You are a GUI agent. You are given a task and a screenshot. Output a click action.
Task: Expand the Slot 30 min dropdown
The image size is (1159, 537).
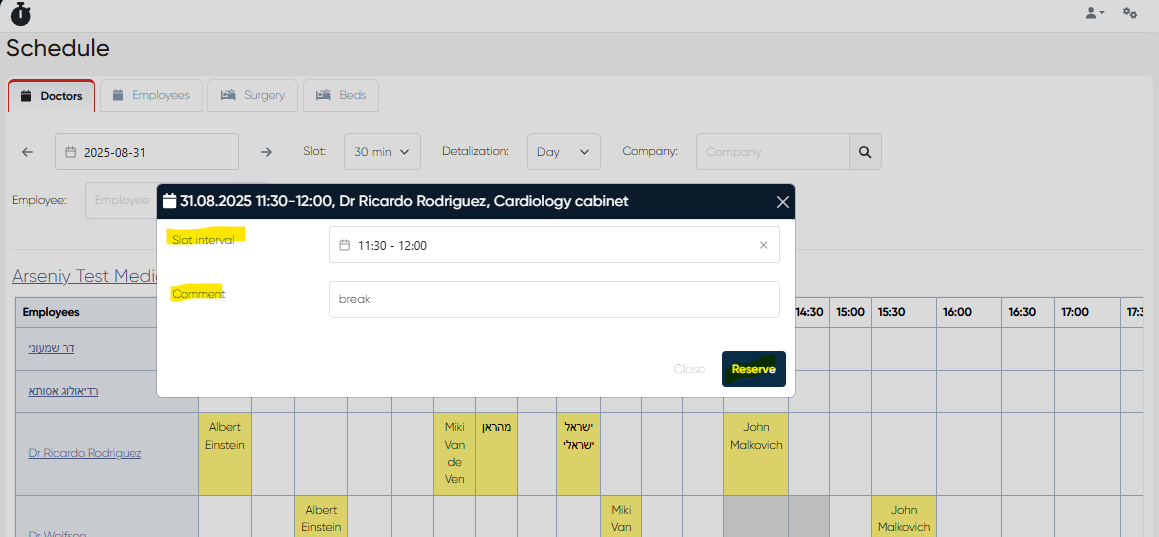tap(382, 152)
